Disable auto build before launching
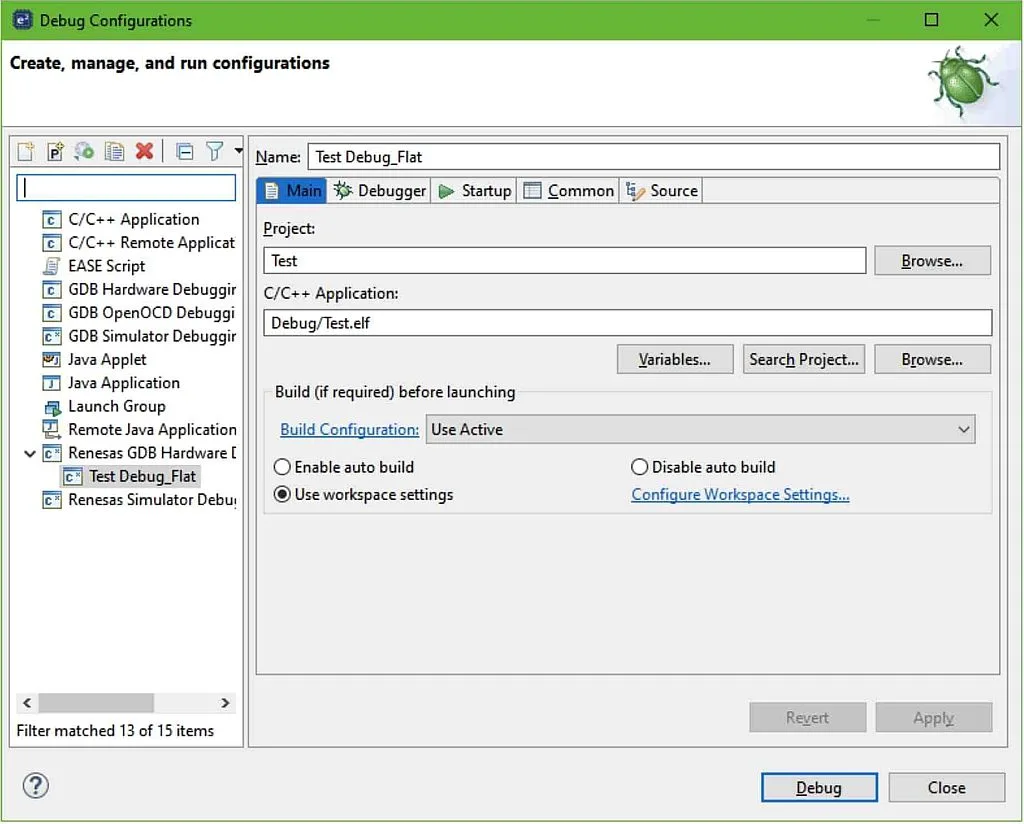Screen dimensions: 1024x824 (x=639, y=466)
